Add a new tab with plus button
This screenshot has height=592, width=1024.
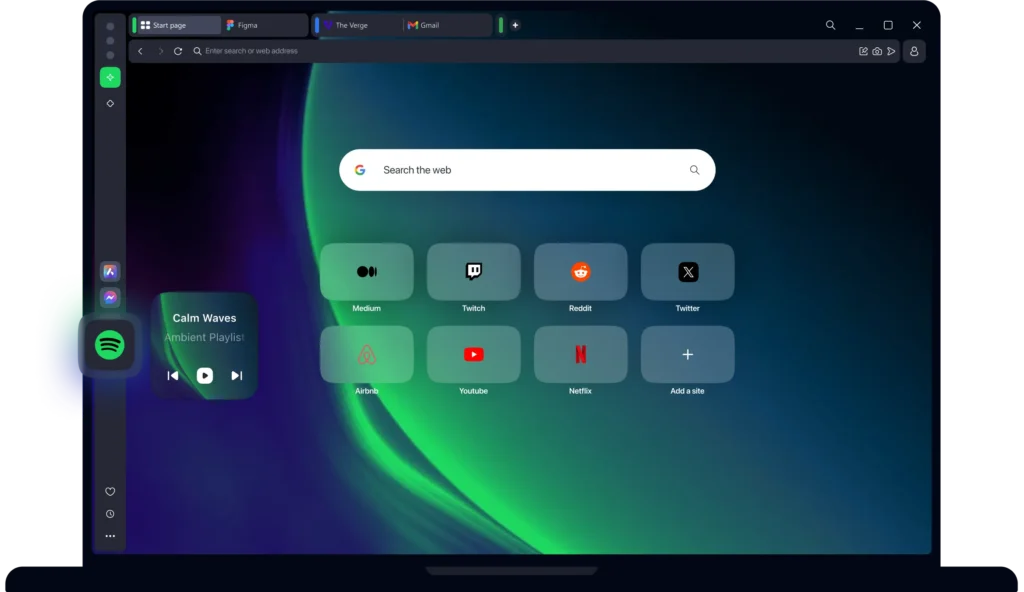[515, 25]
